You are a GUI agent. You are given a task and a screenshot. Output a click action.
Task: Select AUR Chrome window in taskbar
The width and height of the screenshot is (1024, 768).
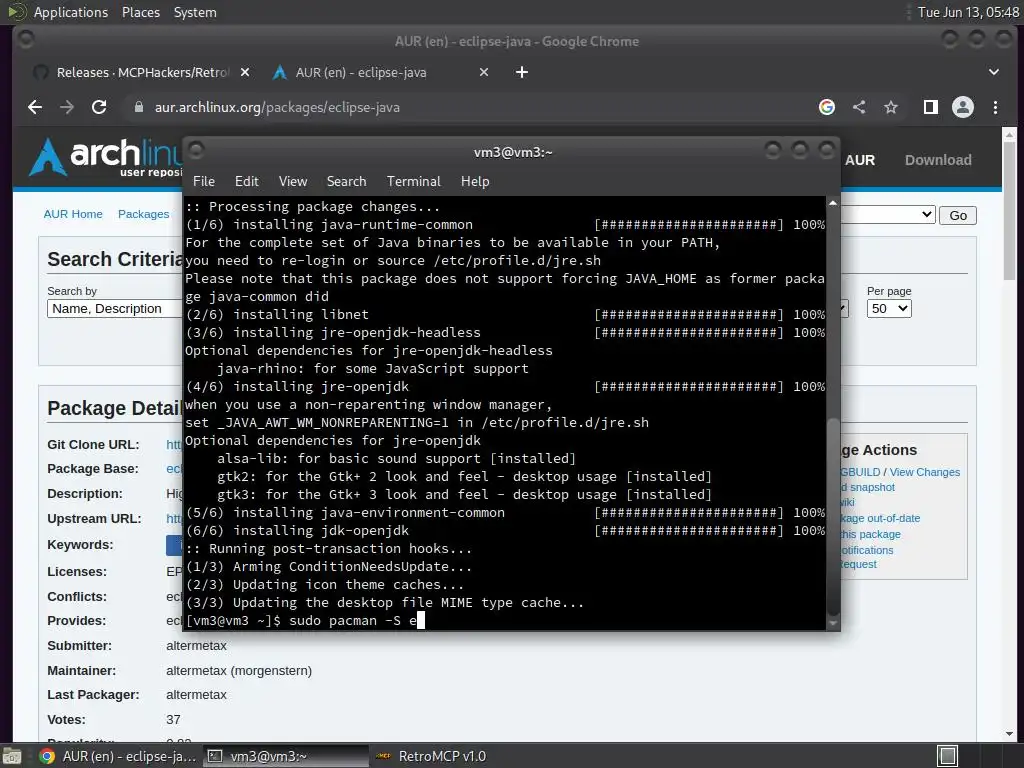[x=118, y=756]
